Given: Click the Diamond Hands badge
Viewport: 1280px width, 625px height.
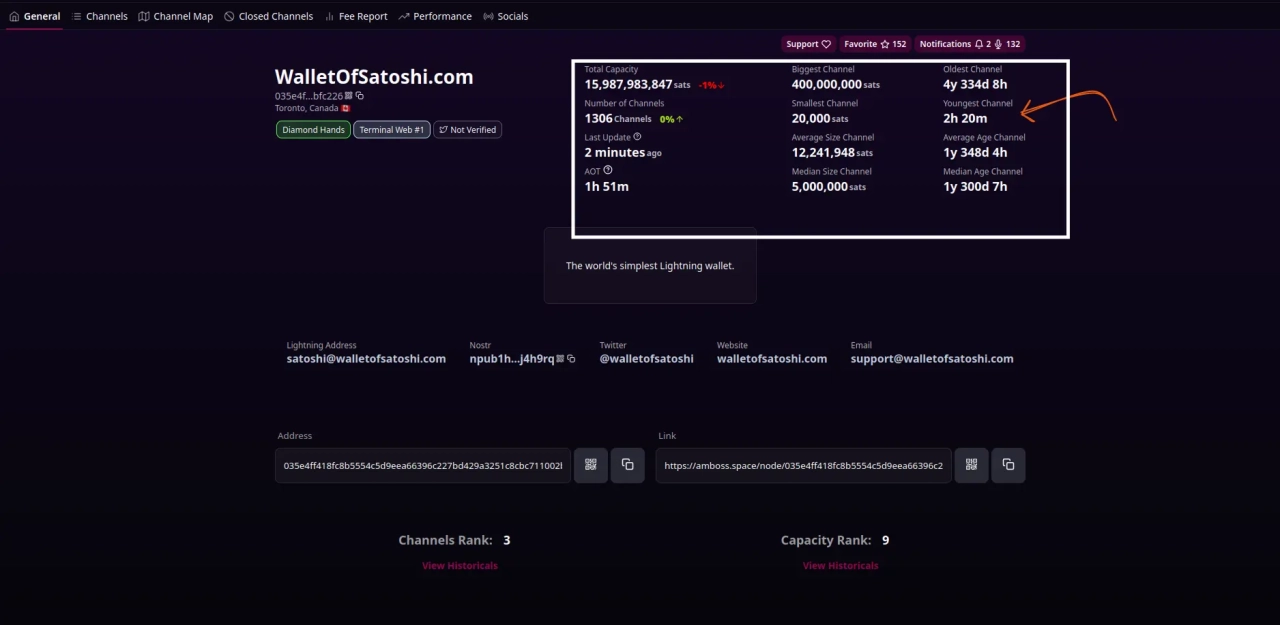Looking at the screenshot, I should coord(313,129).
